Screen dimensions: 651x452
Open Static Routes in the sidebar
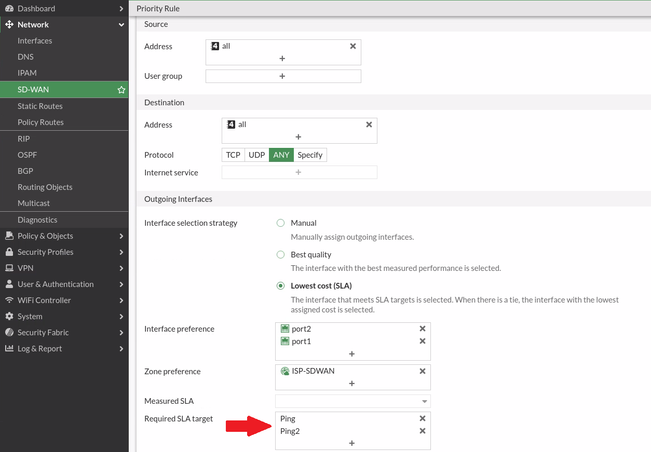coord(40,106)
